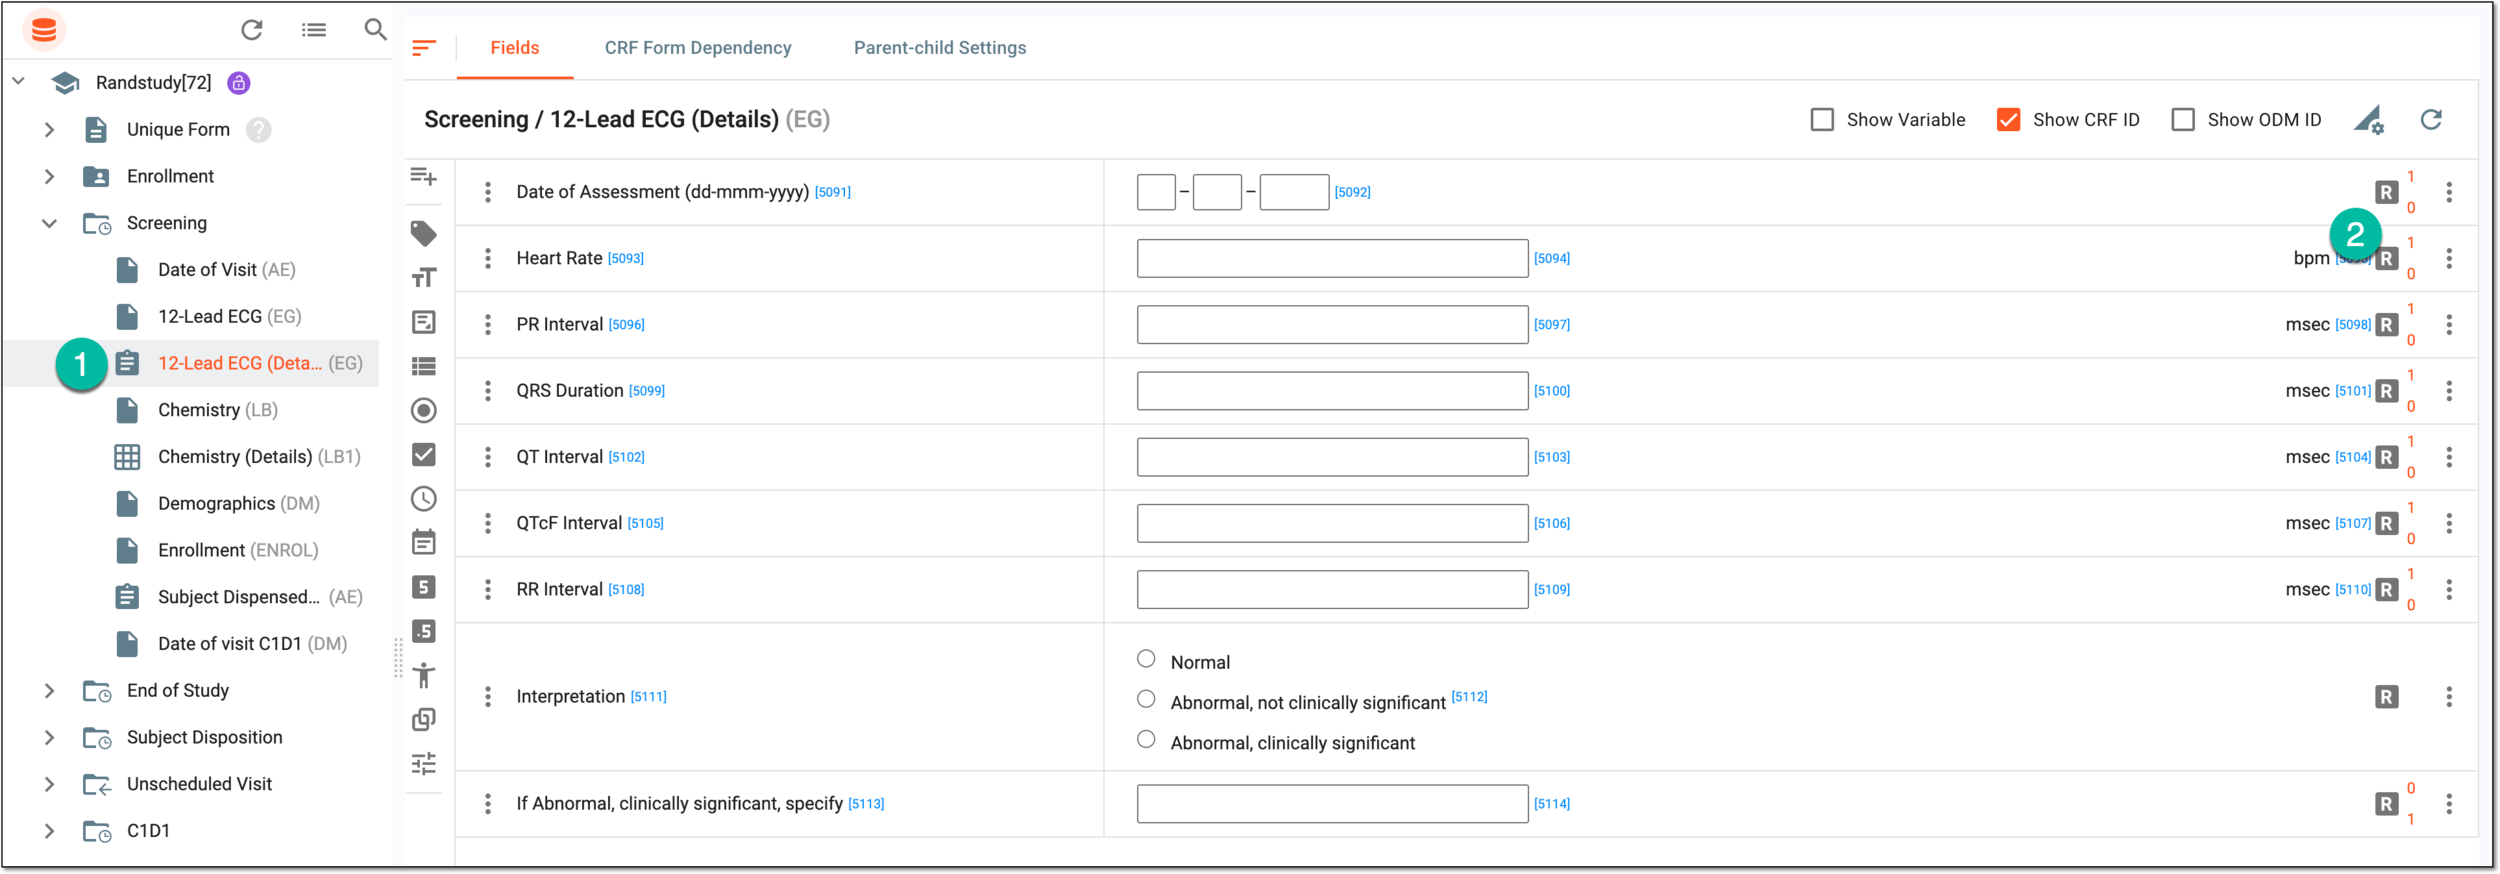This screenshot has width=2500, height=874.
Task: Refresh the 12-Lead ECG form fields
Action: [2432, 120]
